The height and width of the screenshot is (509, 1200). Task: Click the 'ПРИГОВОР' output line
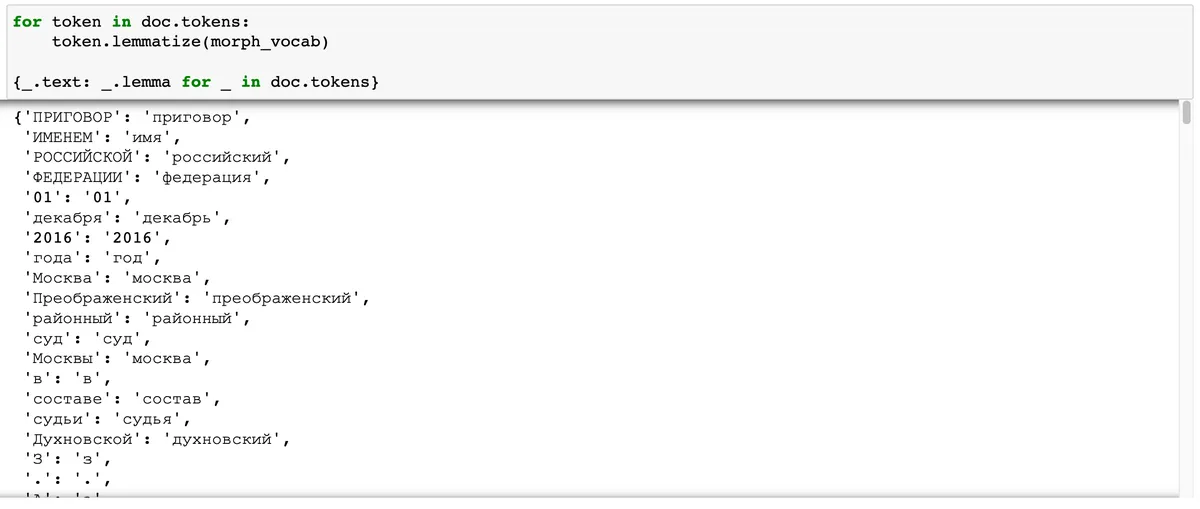point(131,118)
